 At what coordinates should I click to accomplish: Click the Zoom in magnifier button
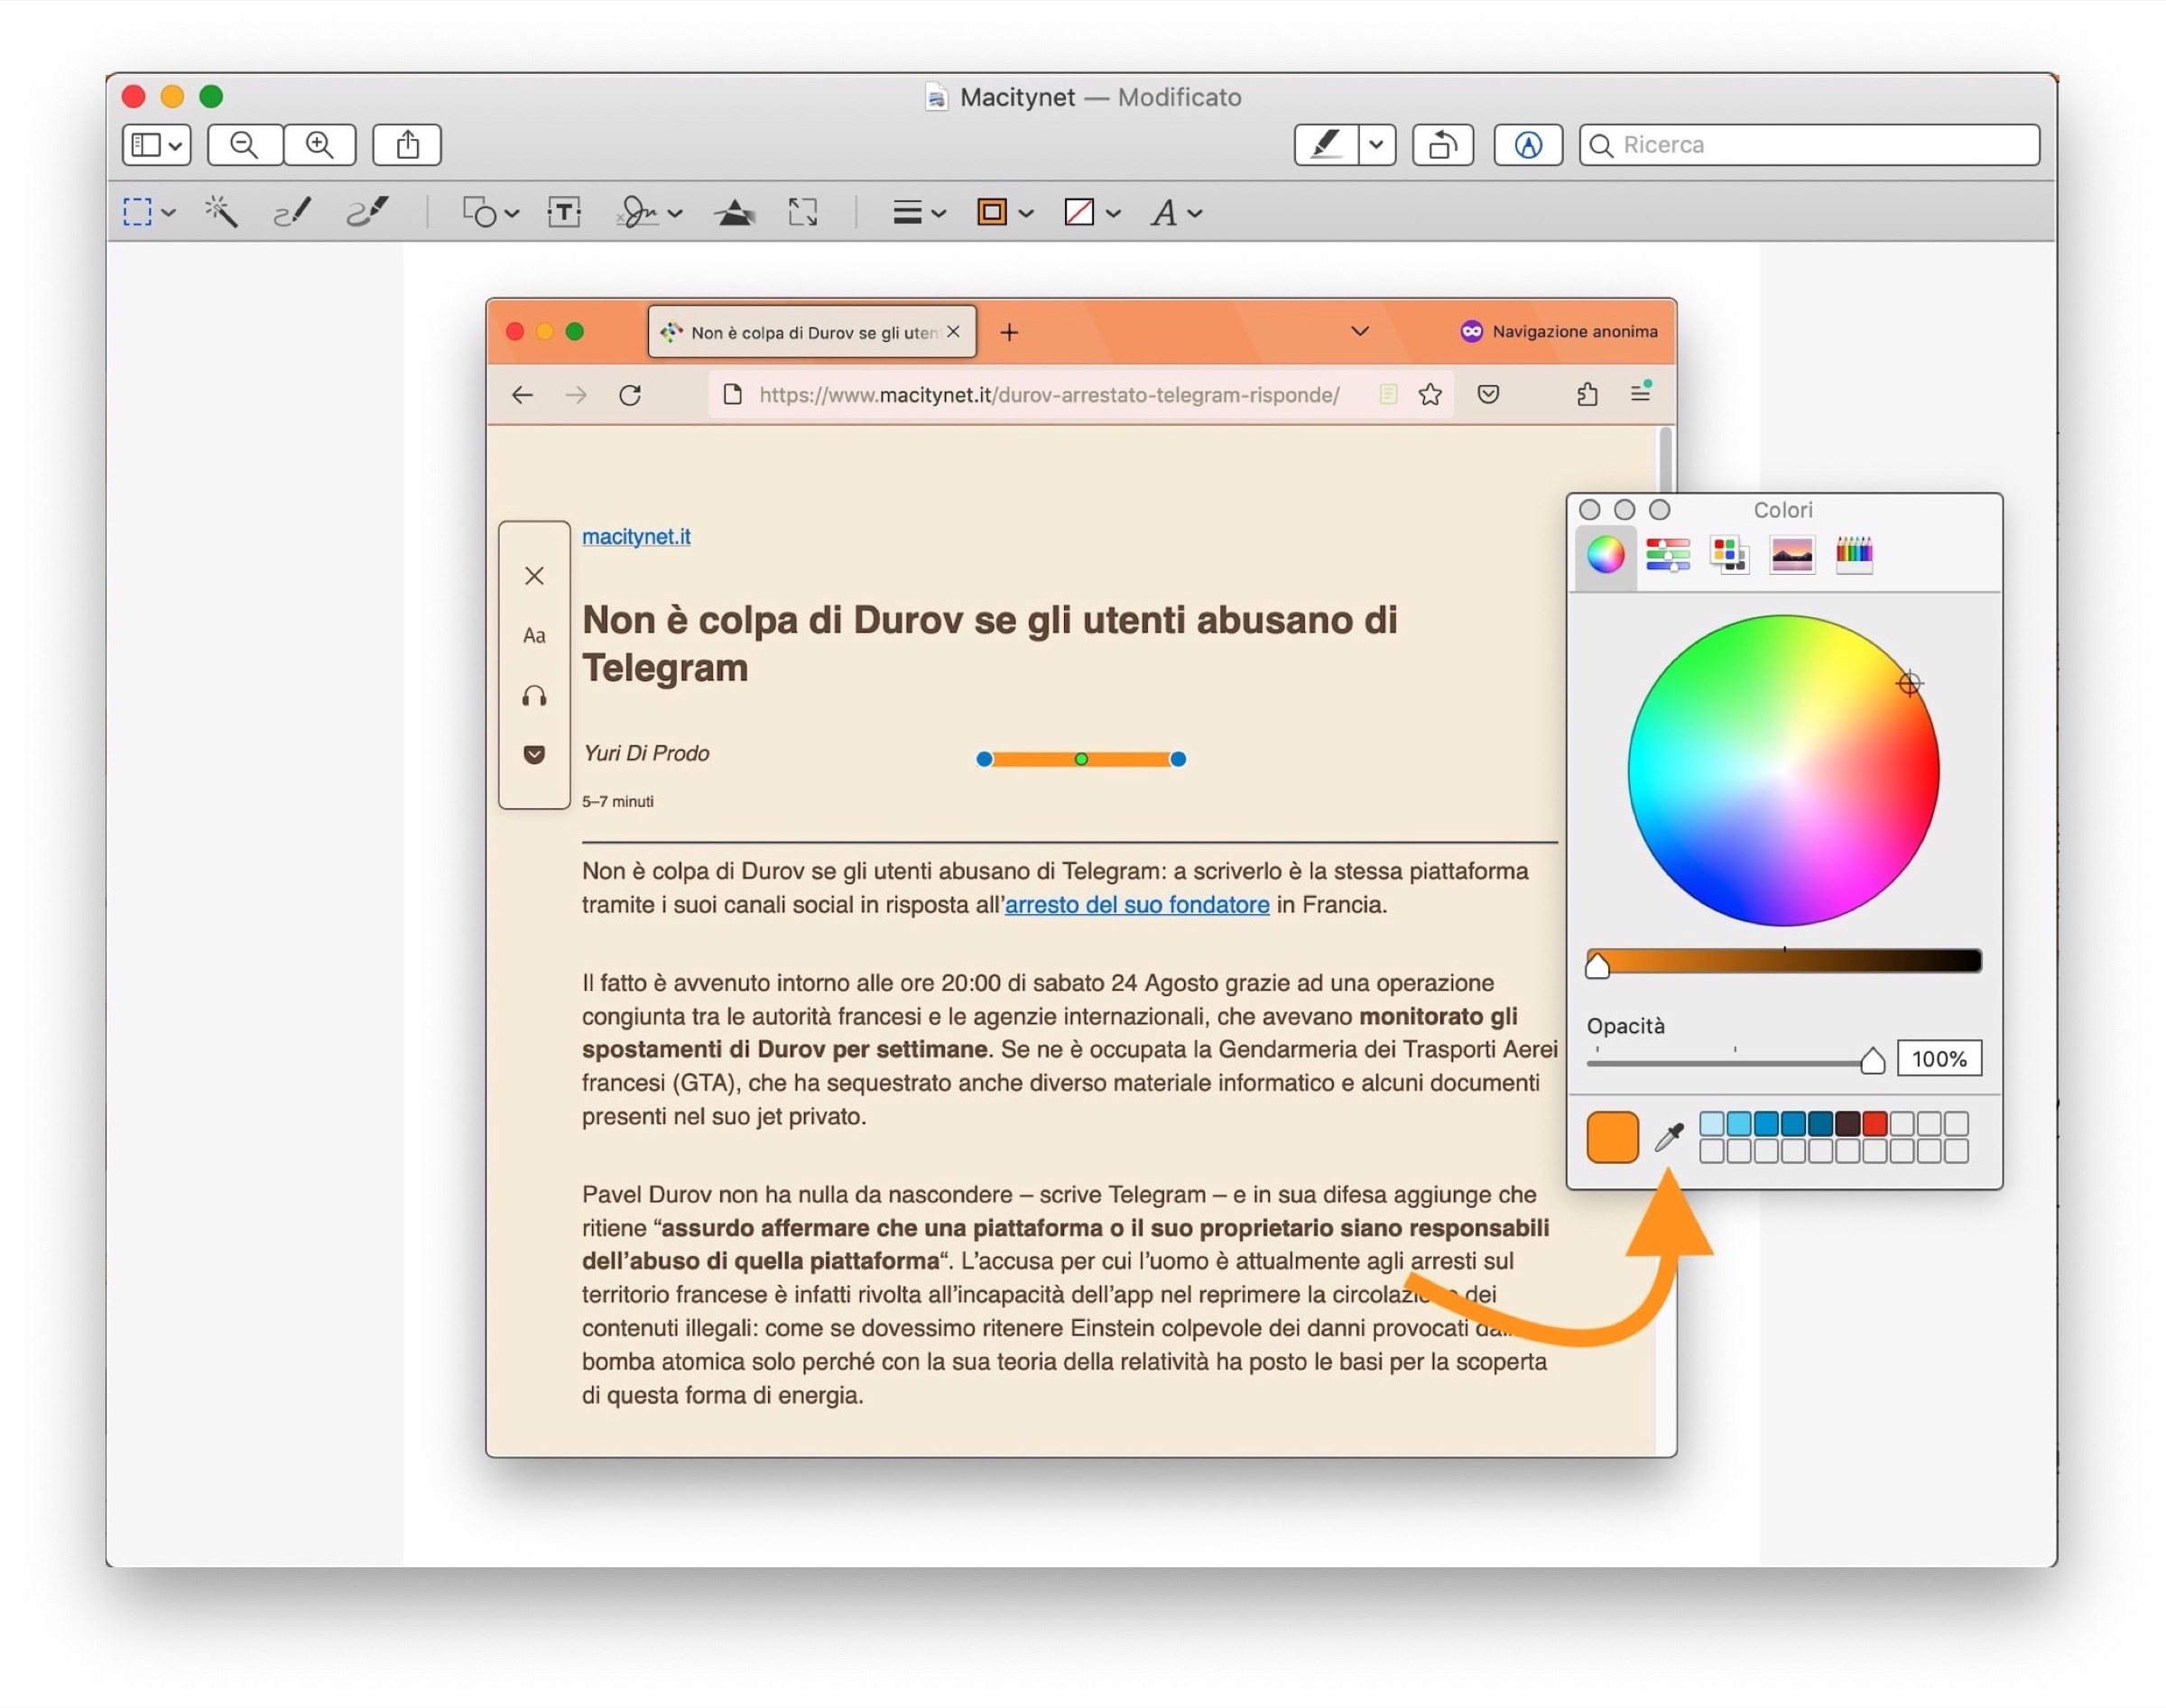pyautogui.click(x=320, y=145)
